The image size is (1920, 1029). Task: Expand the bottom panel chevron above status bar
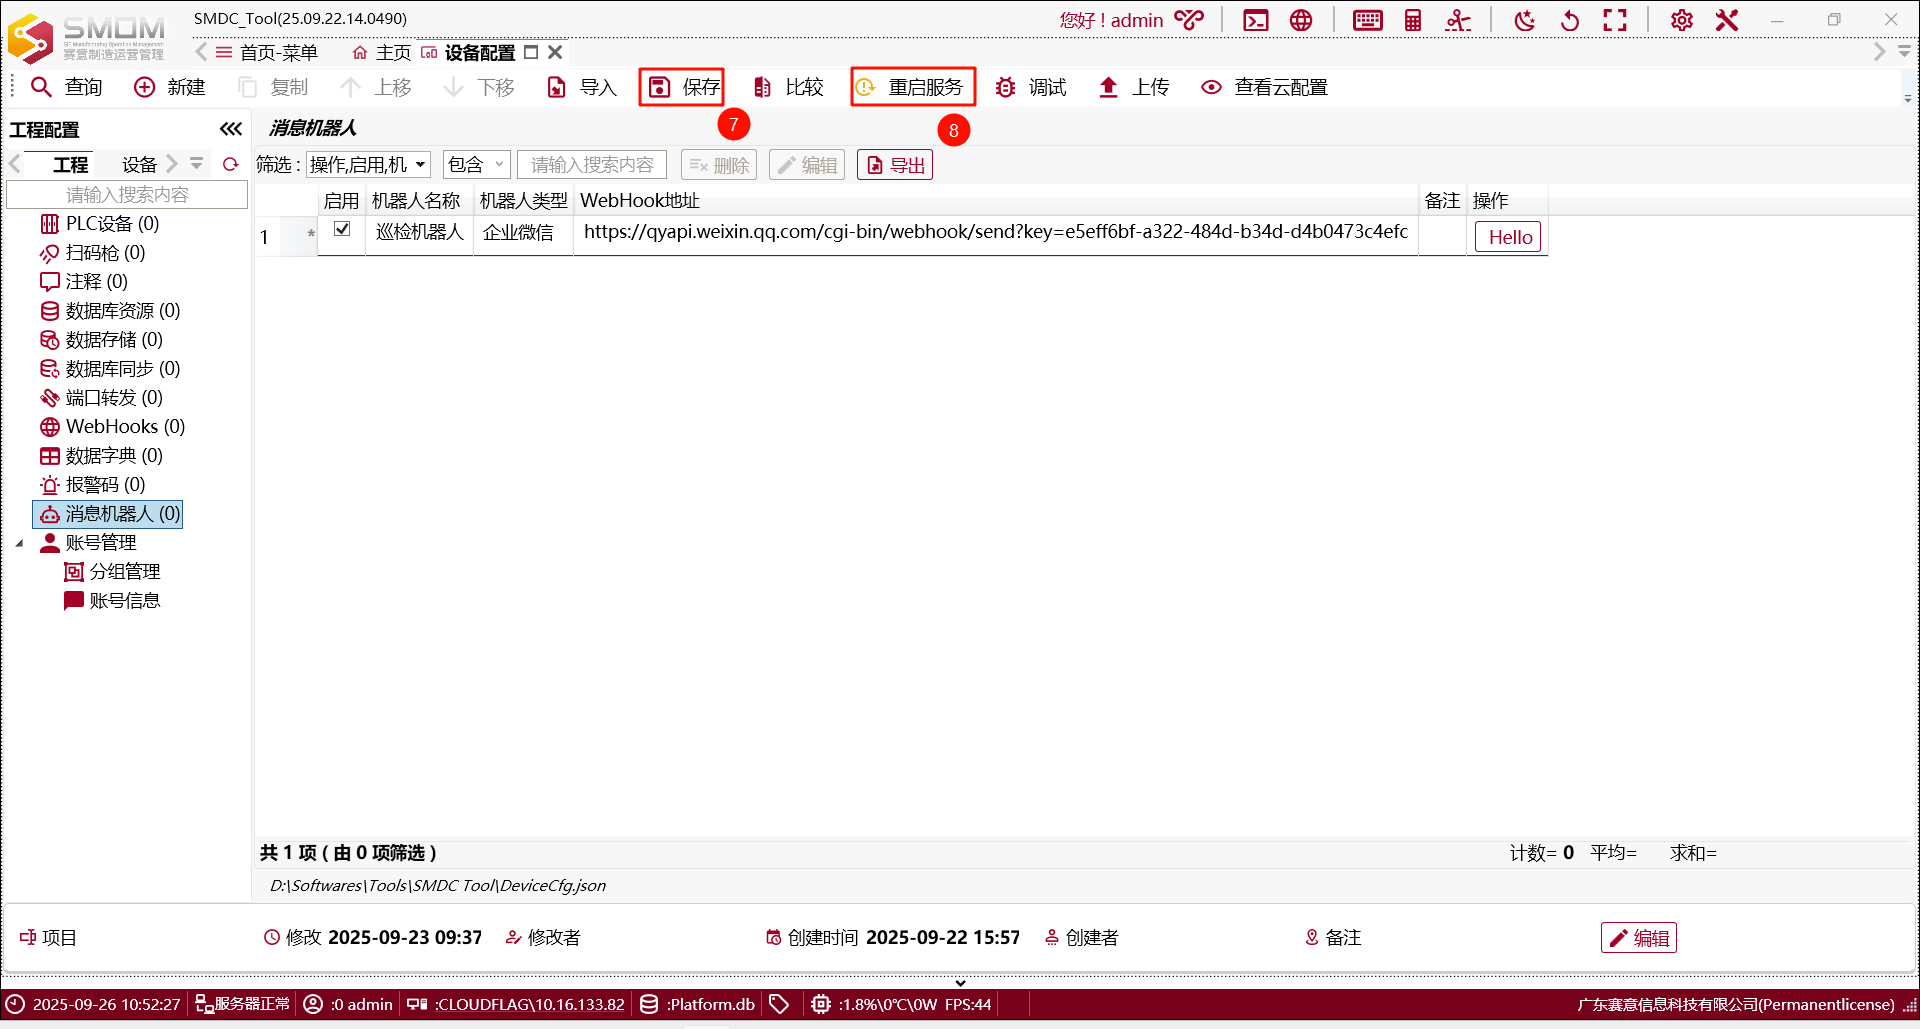coord(960,982)
